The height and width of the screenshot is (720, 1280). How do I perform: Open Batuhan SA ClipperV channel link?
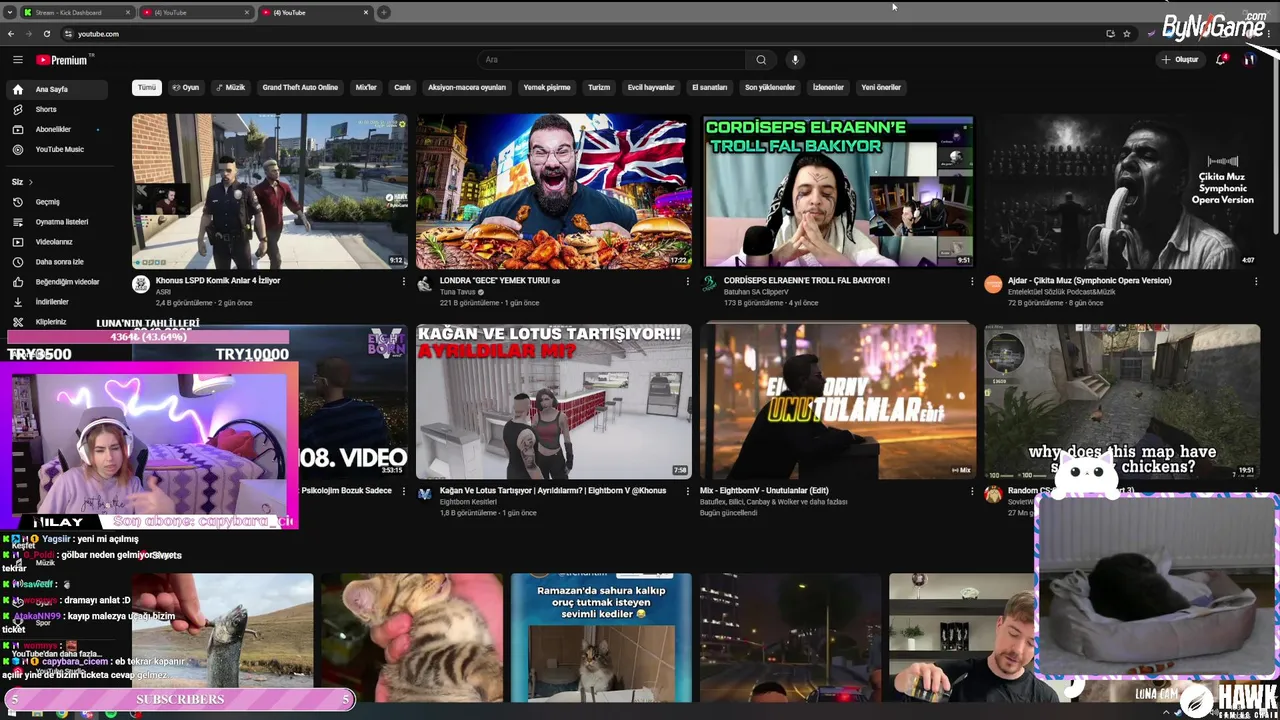tap(756, 292)
